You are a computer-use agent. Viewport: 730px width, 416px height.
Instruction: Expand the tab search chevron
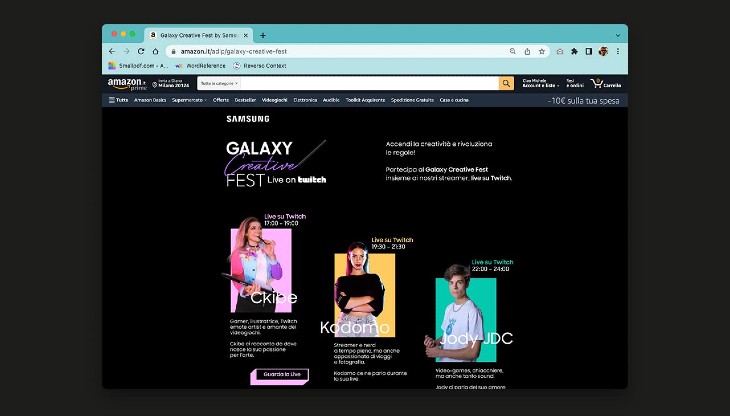pos(618,35)
